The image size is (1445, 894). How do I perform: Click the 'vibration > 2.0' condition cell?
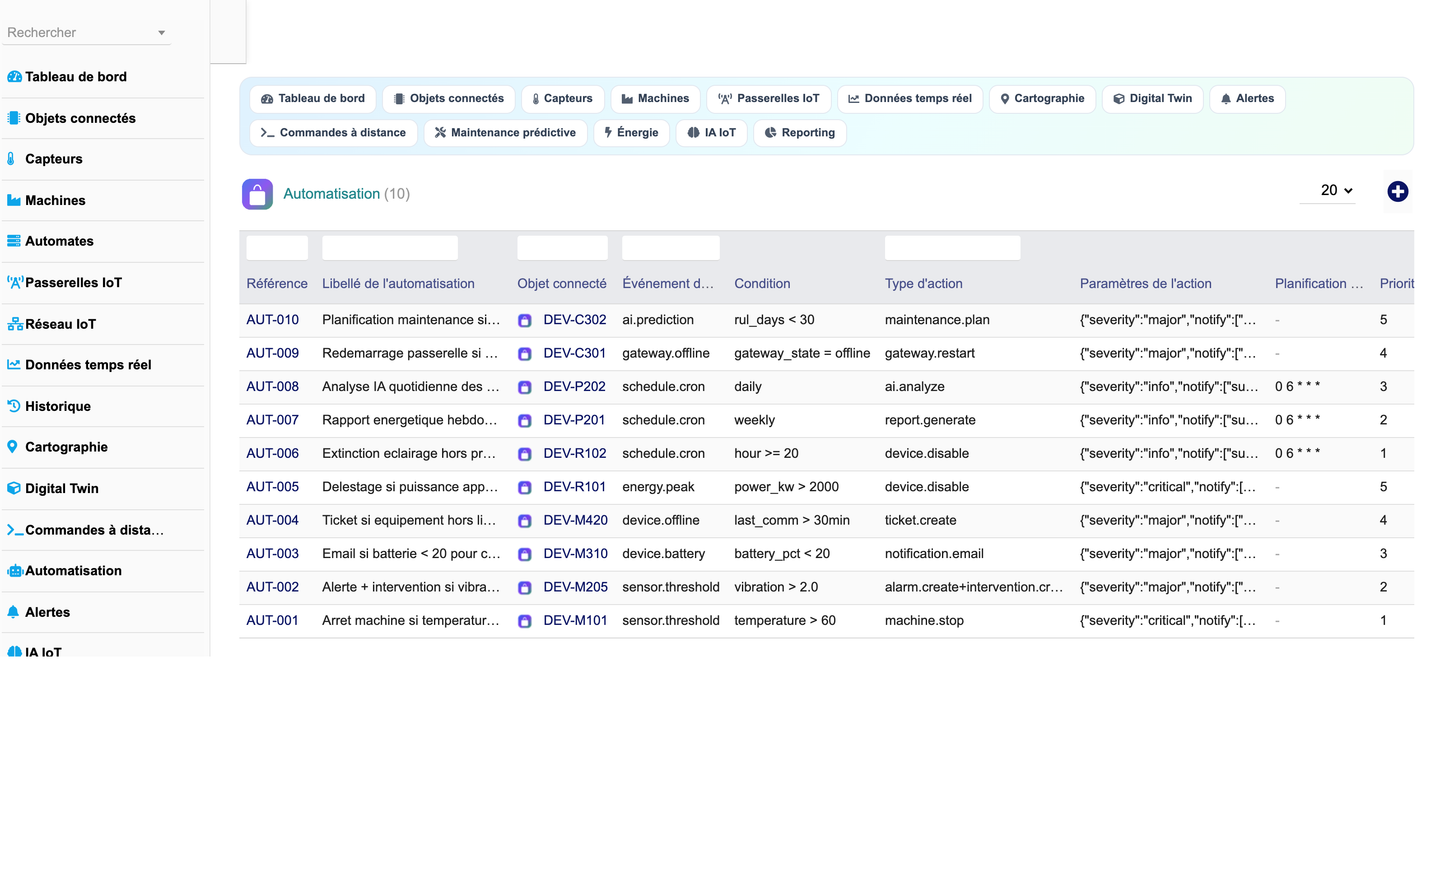coord(776,587)
